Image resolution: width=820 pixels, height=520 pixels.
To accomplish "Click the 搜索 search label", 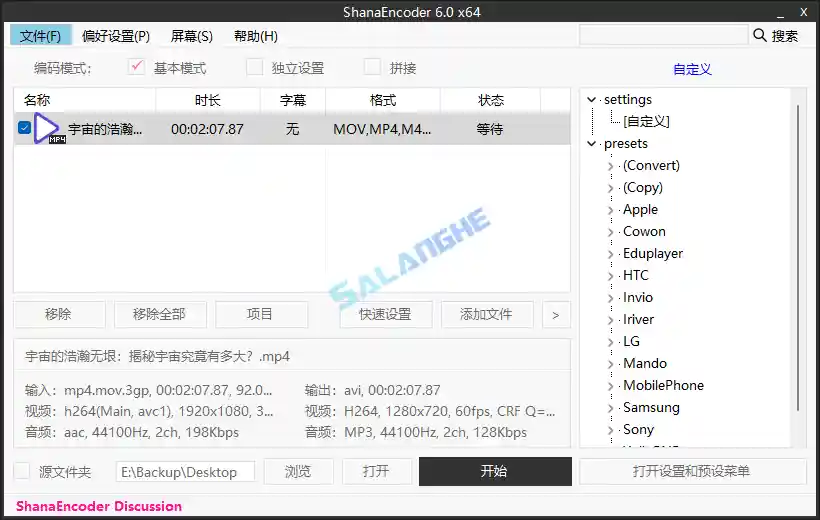I will point(784,36).
